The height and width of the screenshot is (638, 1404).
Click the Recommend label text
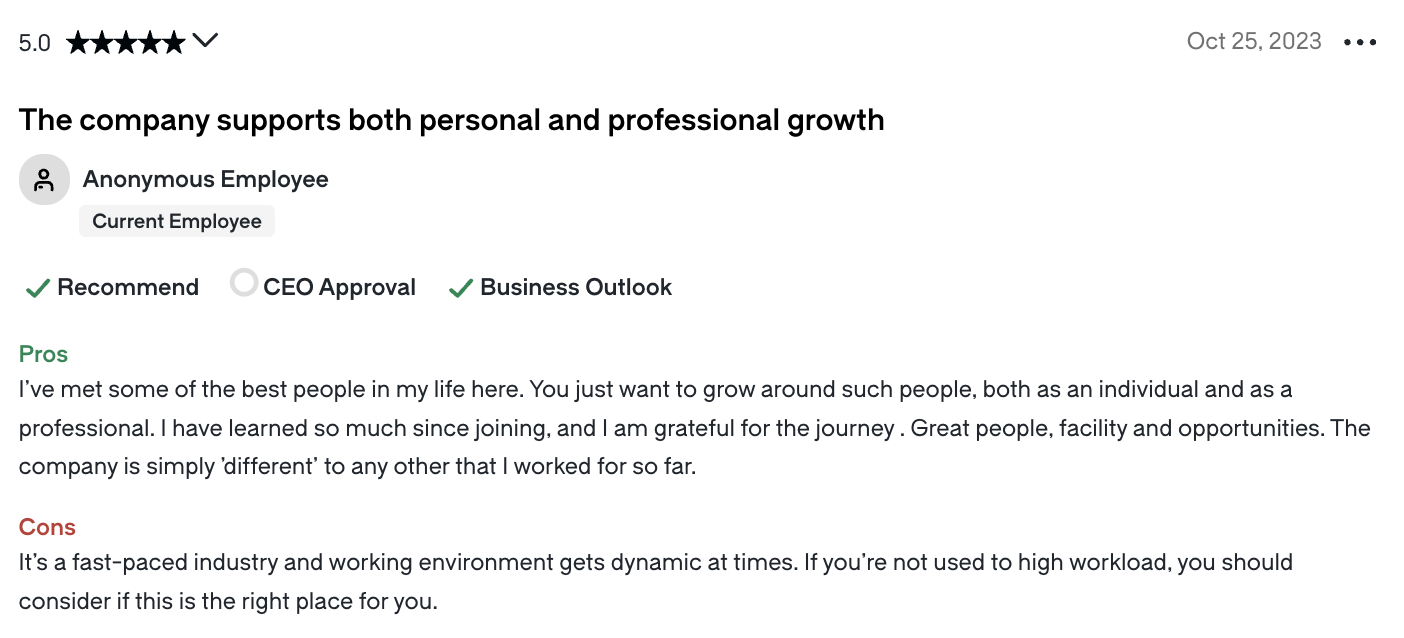pos(128,287)
